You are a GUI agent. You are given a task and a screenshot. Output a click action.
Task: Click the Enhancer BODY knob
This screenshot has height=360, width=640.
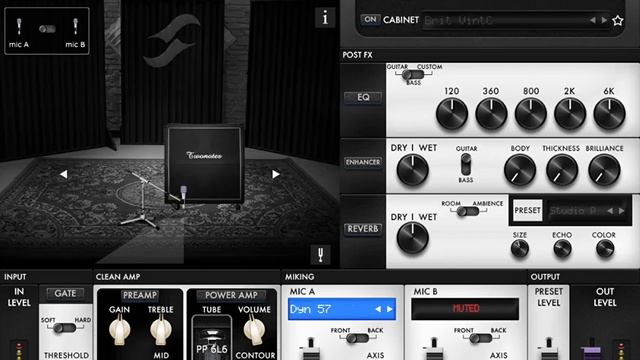[520, 170]
